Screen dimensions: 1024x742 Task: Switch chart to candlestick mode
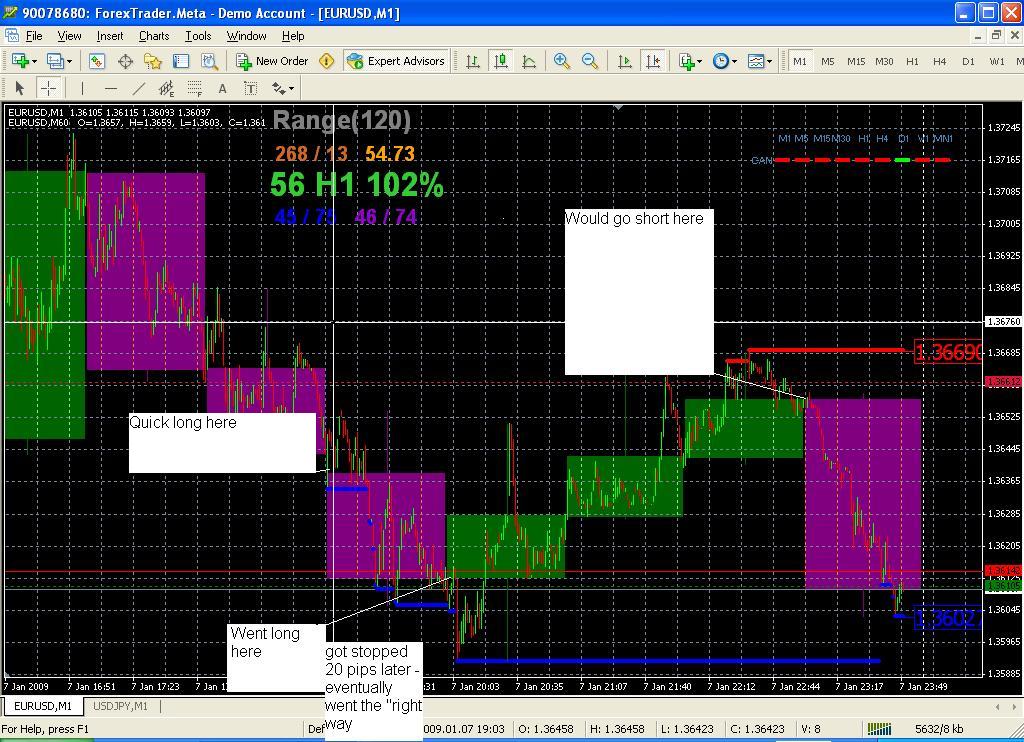pyautogui.click(x=501, y=61)
